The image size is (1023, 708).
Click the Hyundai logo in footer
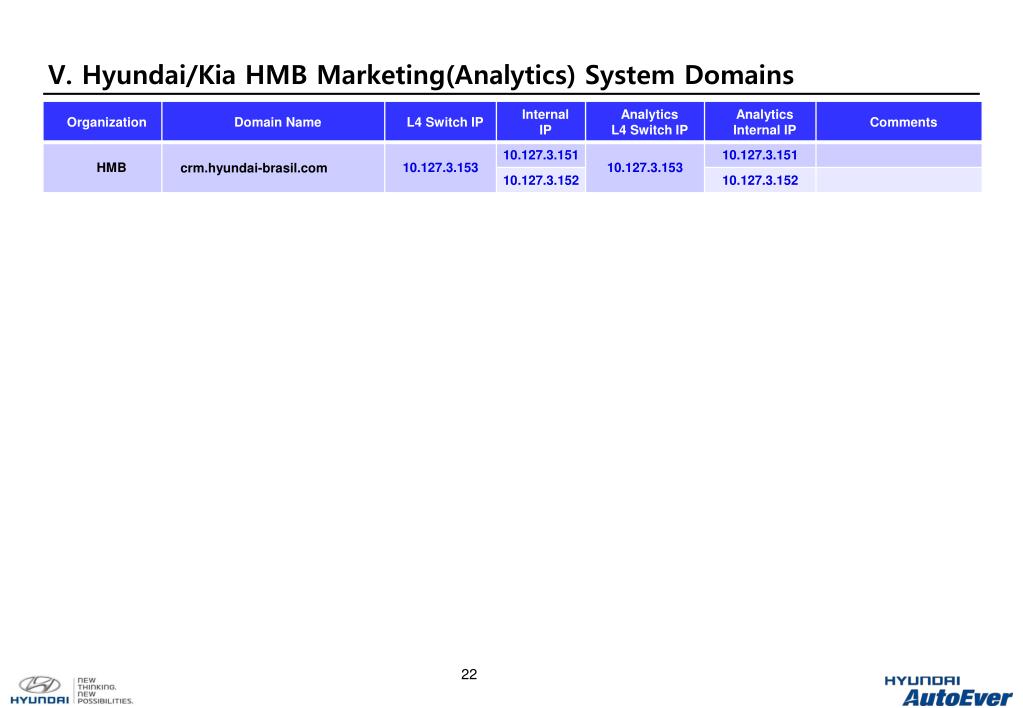click(x=39, y=690)
